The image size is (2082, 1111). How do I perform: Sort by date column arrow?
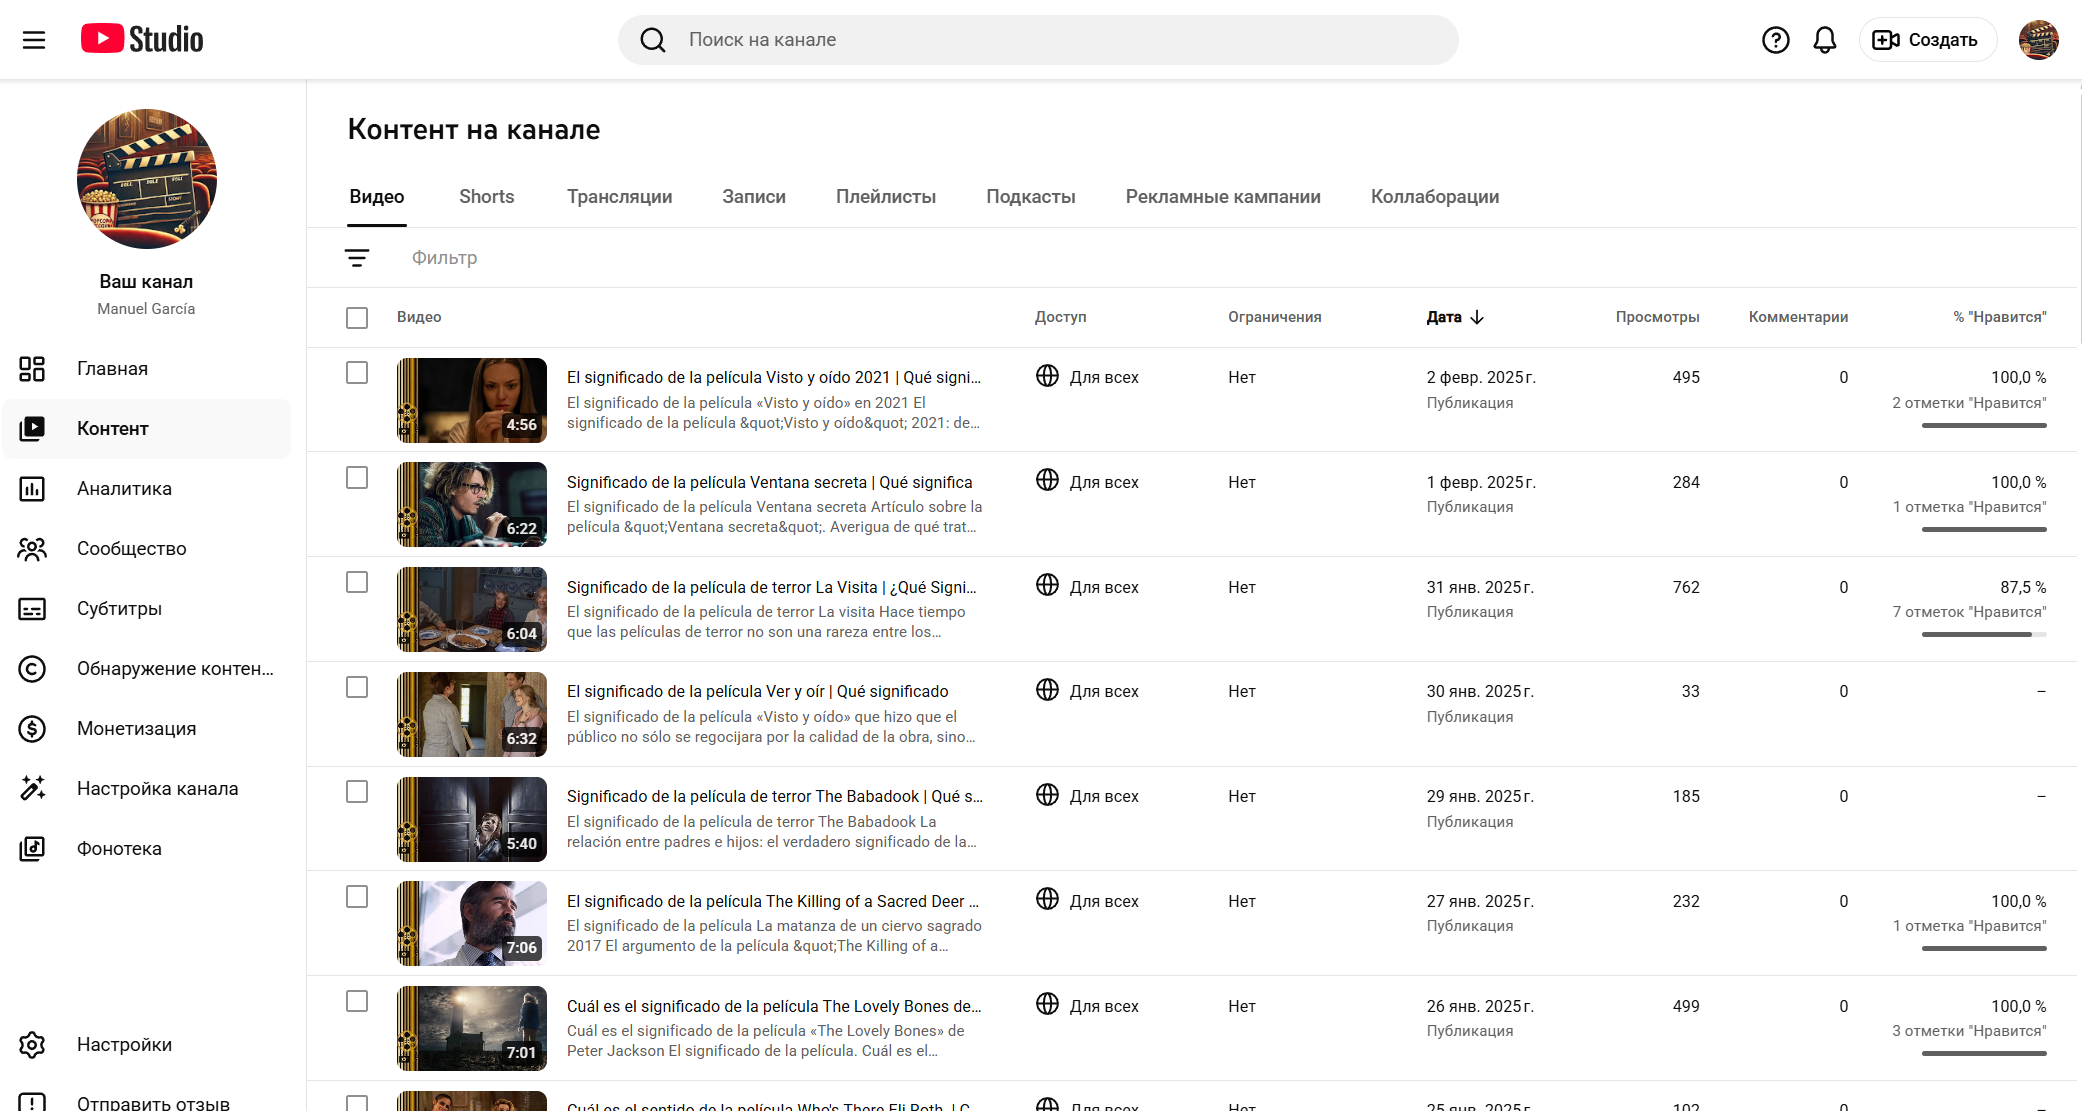tap(1477, 317)
